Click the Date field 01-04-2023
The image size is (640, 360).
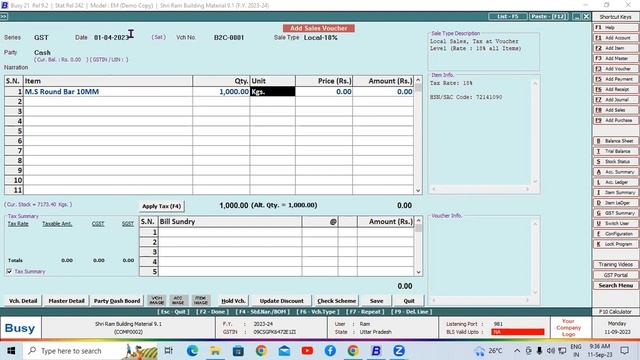point(111,38)
